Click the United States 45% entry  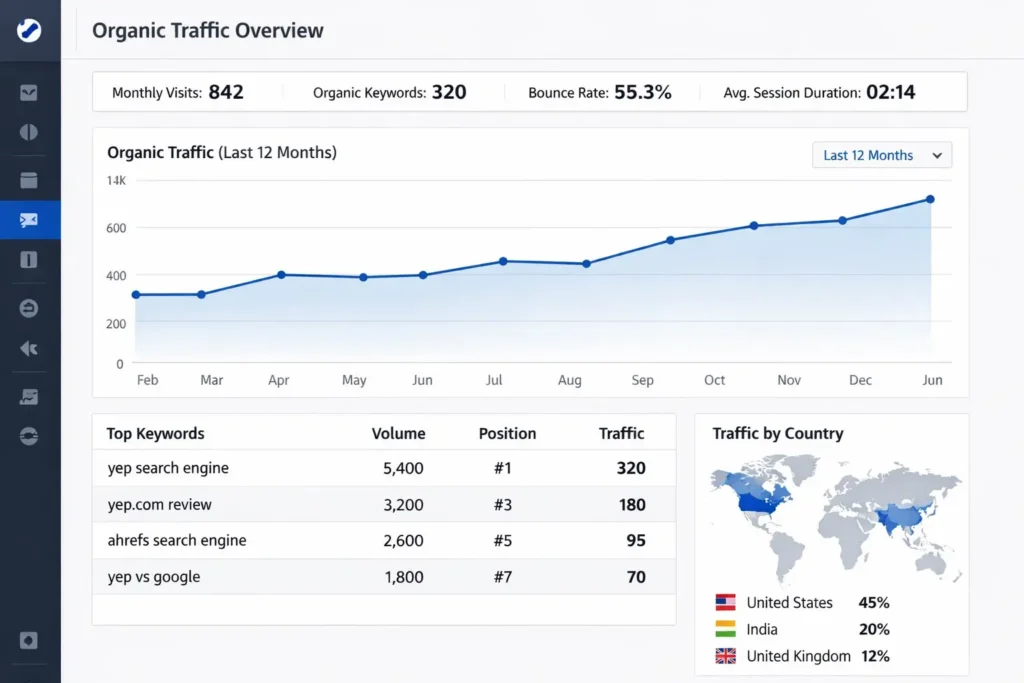click(803, 602)
